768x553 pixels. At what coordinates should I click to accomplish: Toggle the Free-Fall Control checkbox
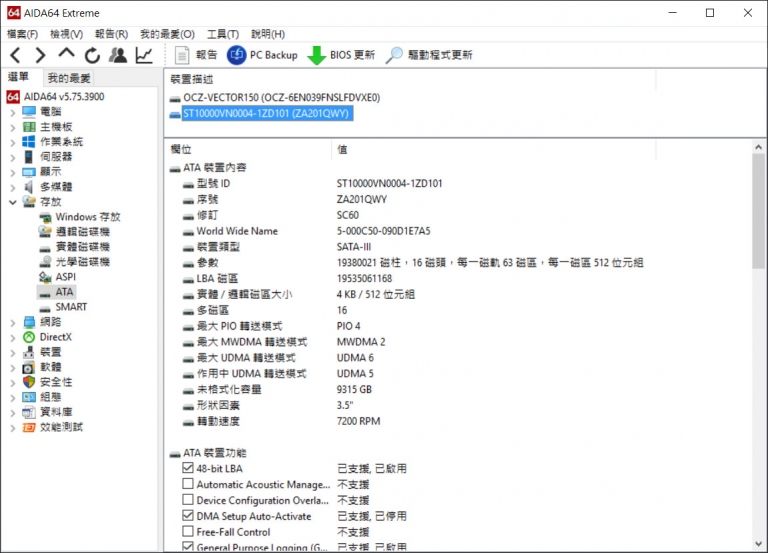point(188,531)
